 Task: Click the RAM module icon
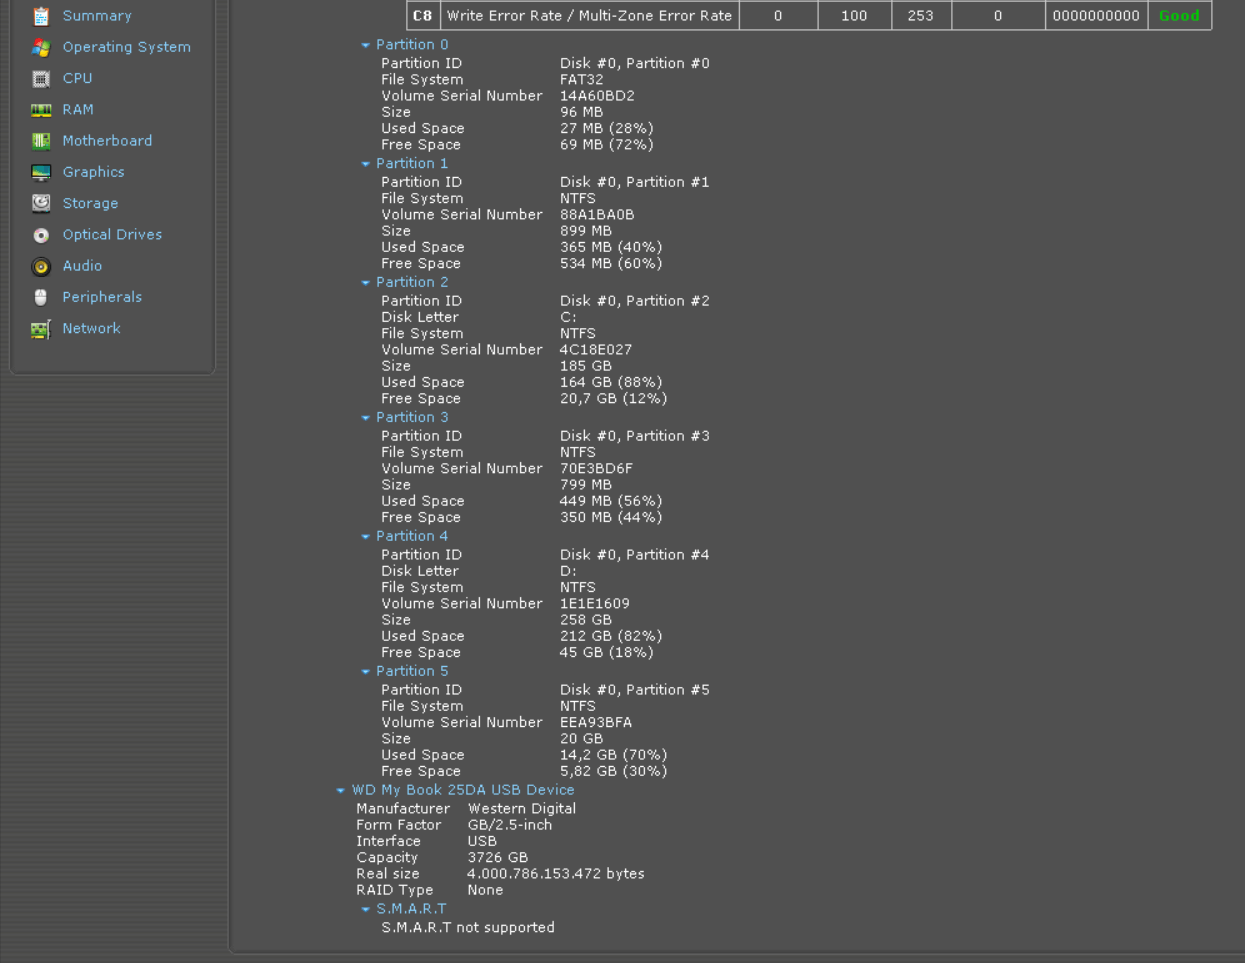coord(41,110)
